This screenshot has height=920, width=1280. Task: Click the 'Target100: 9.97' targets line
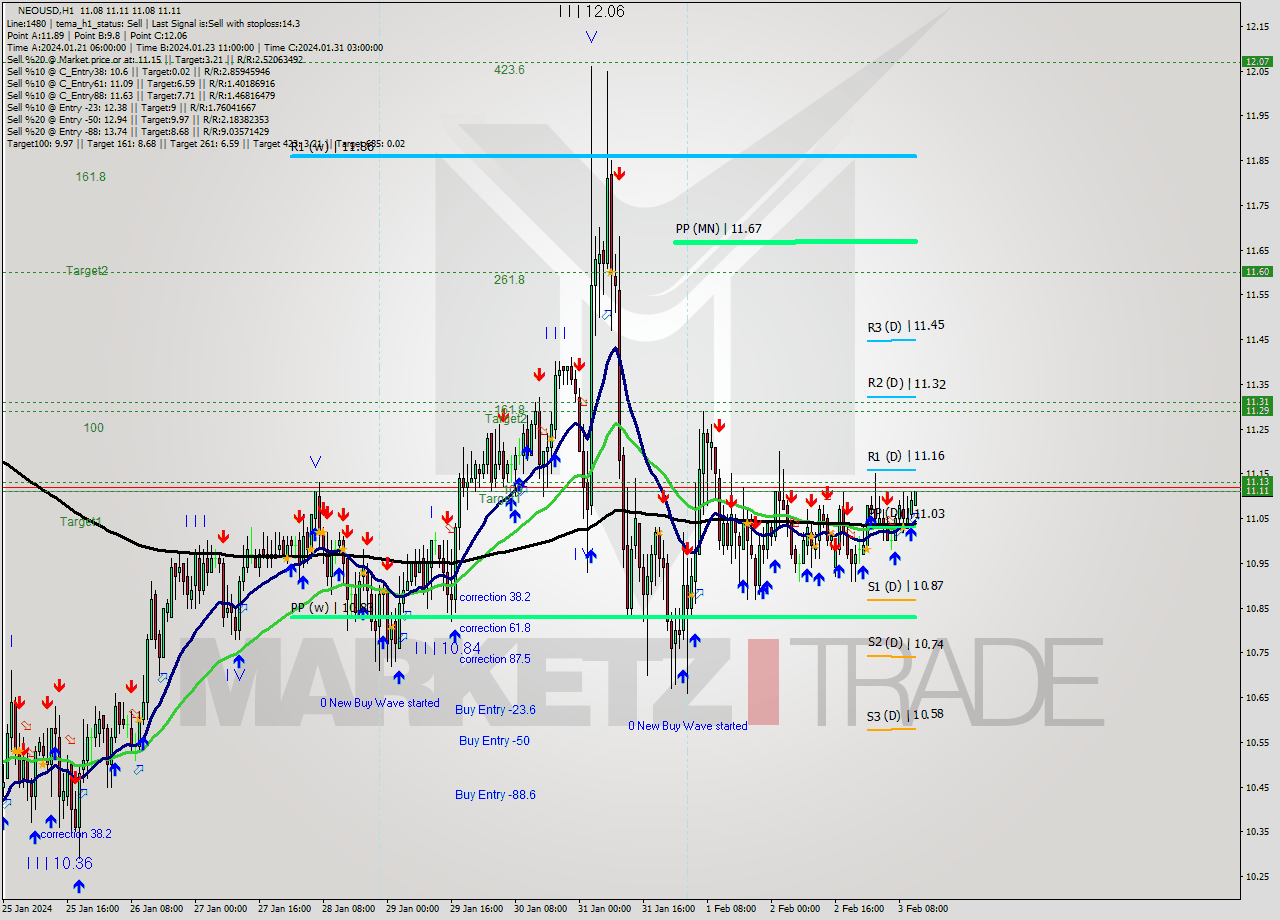tap(205, 143)
